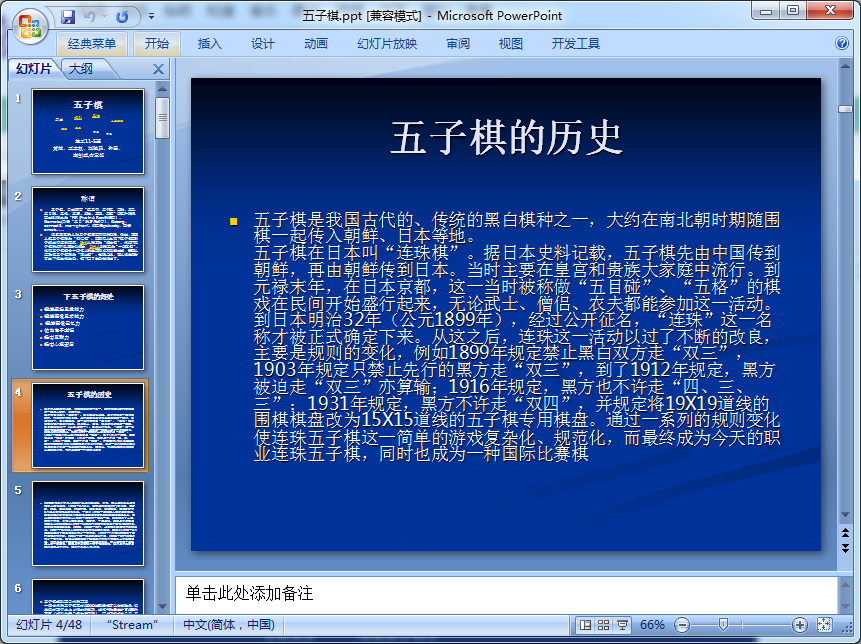The width and height of the screenshot is (861, 644).
Task: Click the notes field 单击此处添加备注
Action: tap(506, 595)
